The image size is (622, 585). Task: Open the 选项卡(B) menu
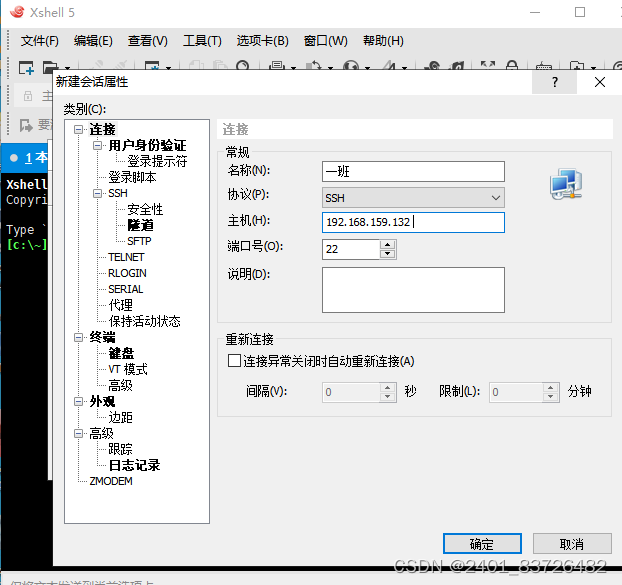[262, 41]
